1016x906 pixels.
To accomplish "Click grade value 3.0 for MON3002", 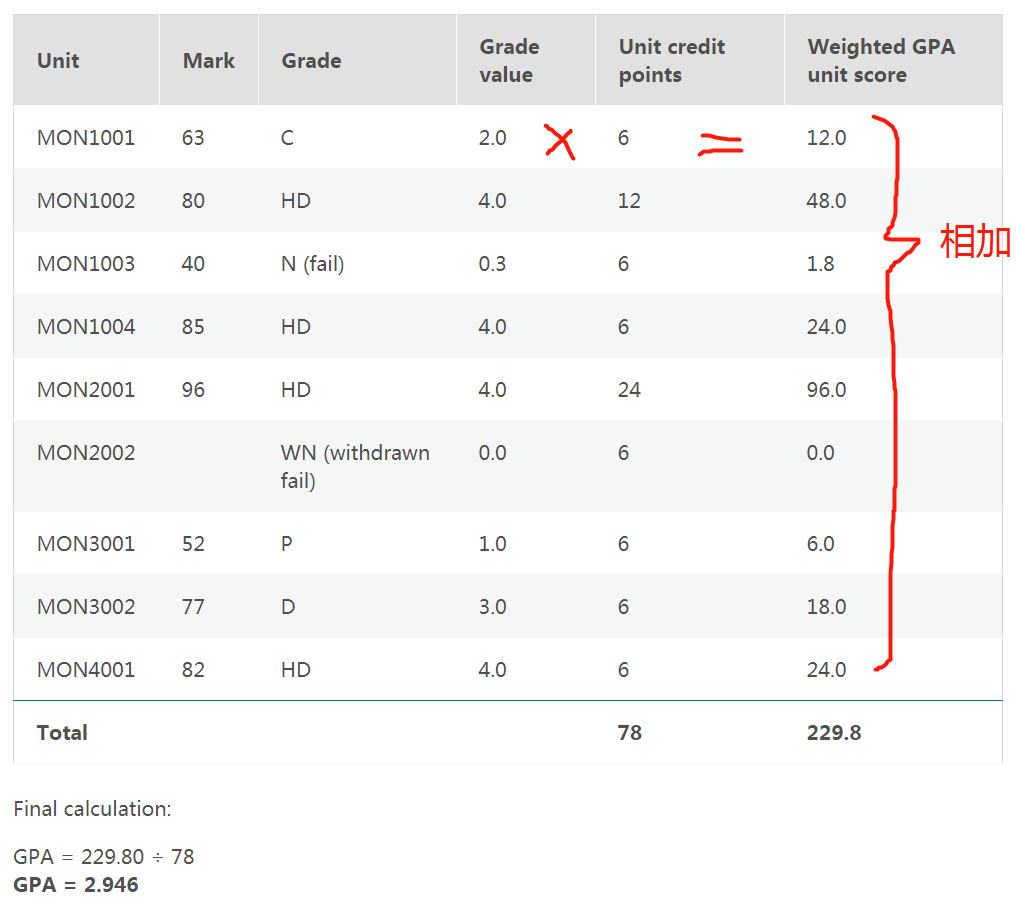I will 492,607.
